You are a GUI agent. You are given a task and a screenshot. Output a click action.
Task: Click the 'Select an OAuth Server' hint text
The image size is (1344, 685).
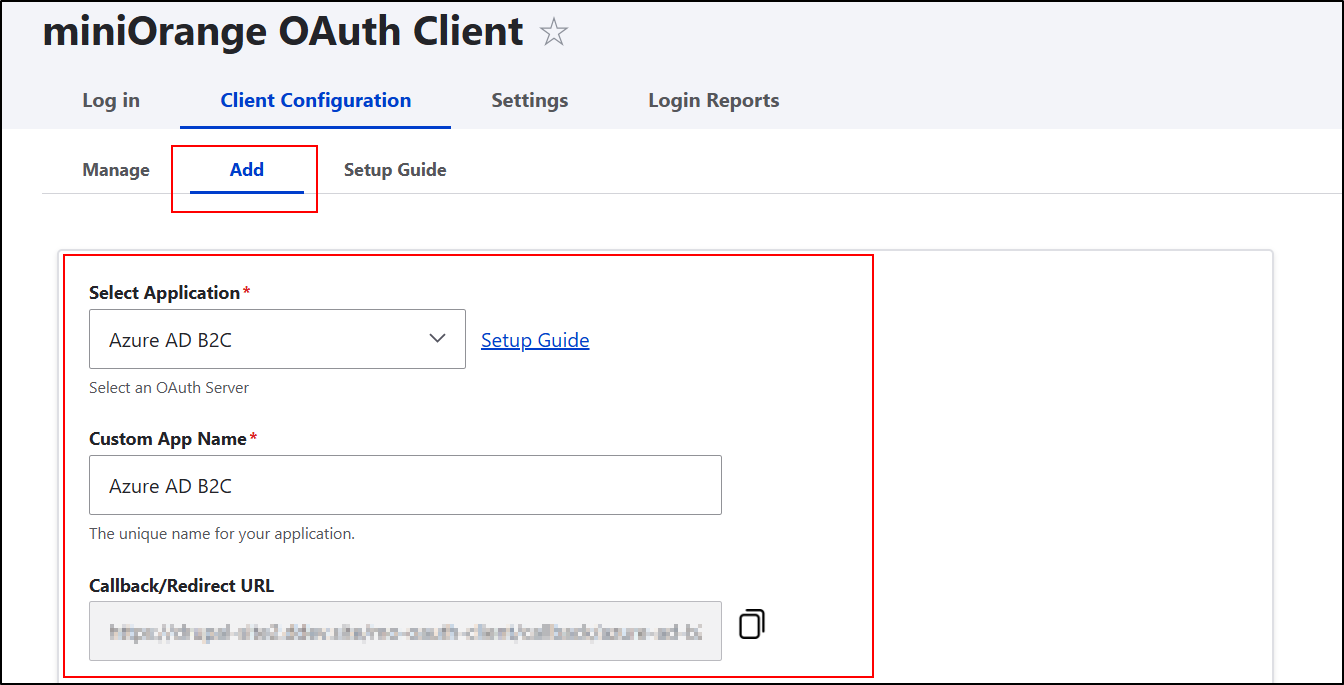(x=169, y=388)
